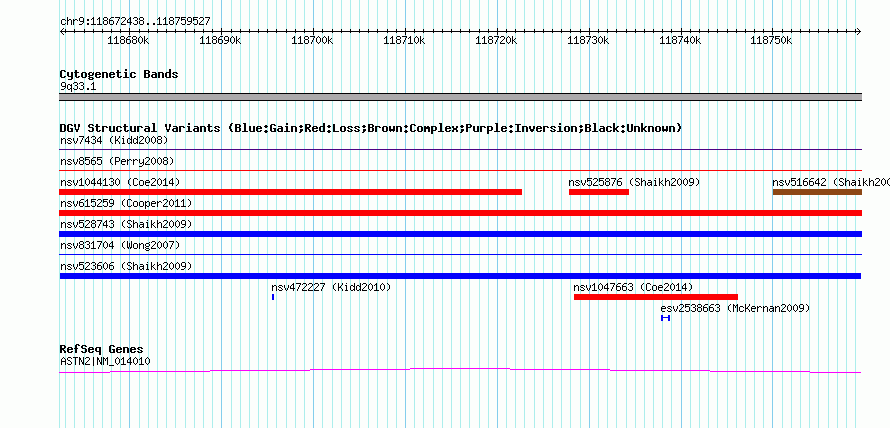Screen dimensions: 890x428
Task: Click the chr9:118672438..118759527 coordinate label
Action: click(135, 21)
